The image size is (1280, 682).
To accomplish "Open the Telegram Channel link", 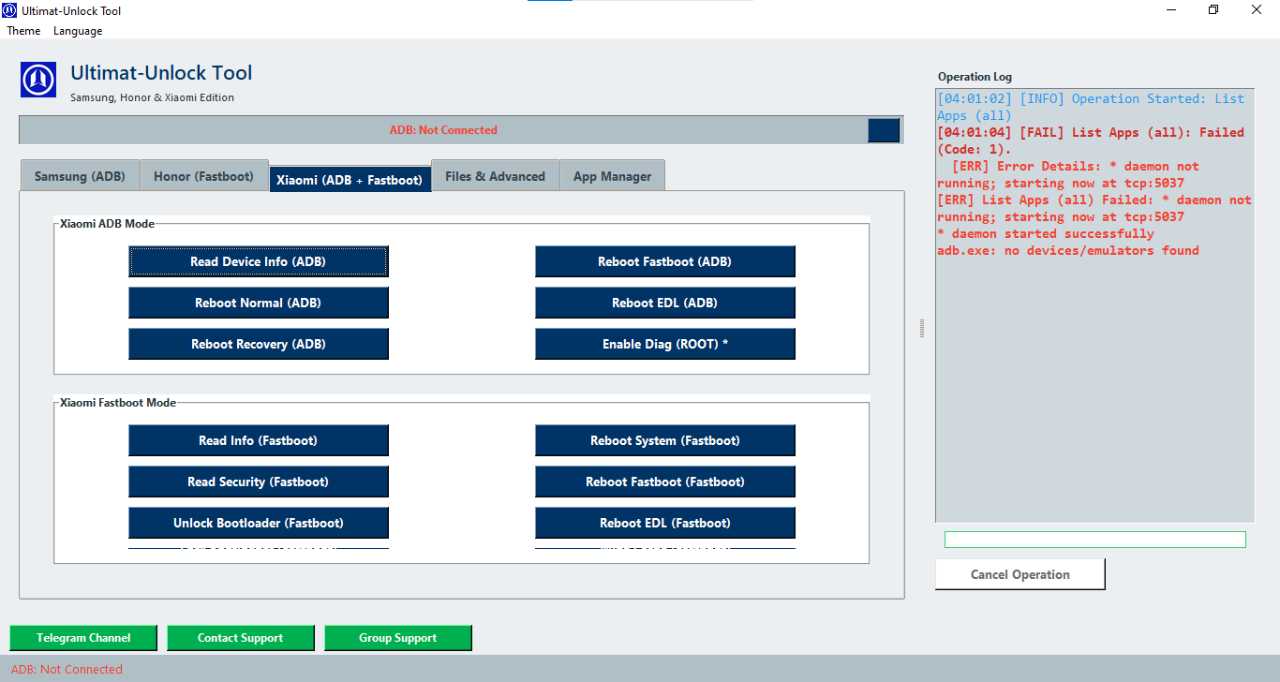I will tap(83, 637).
